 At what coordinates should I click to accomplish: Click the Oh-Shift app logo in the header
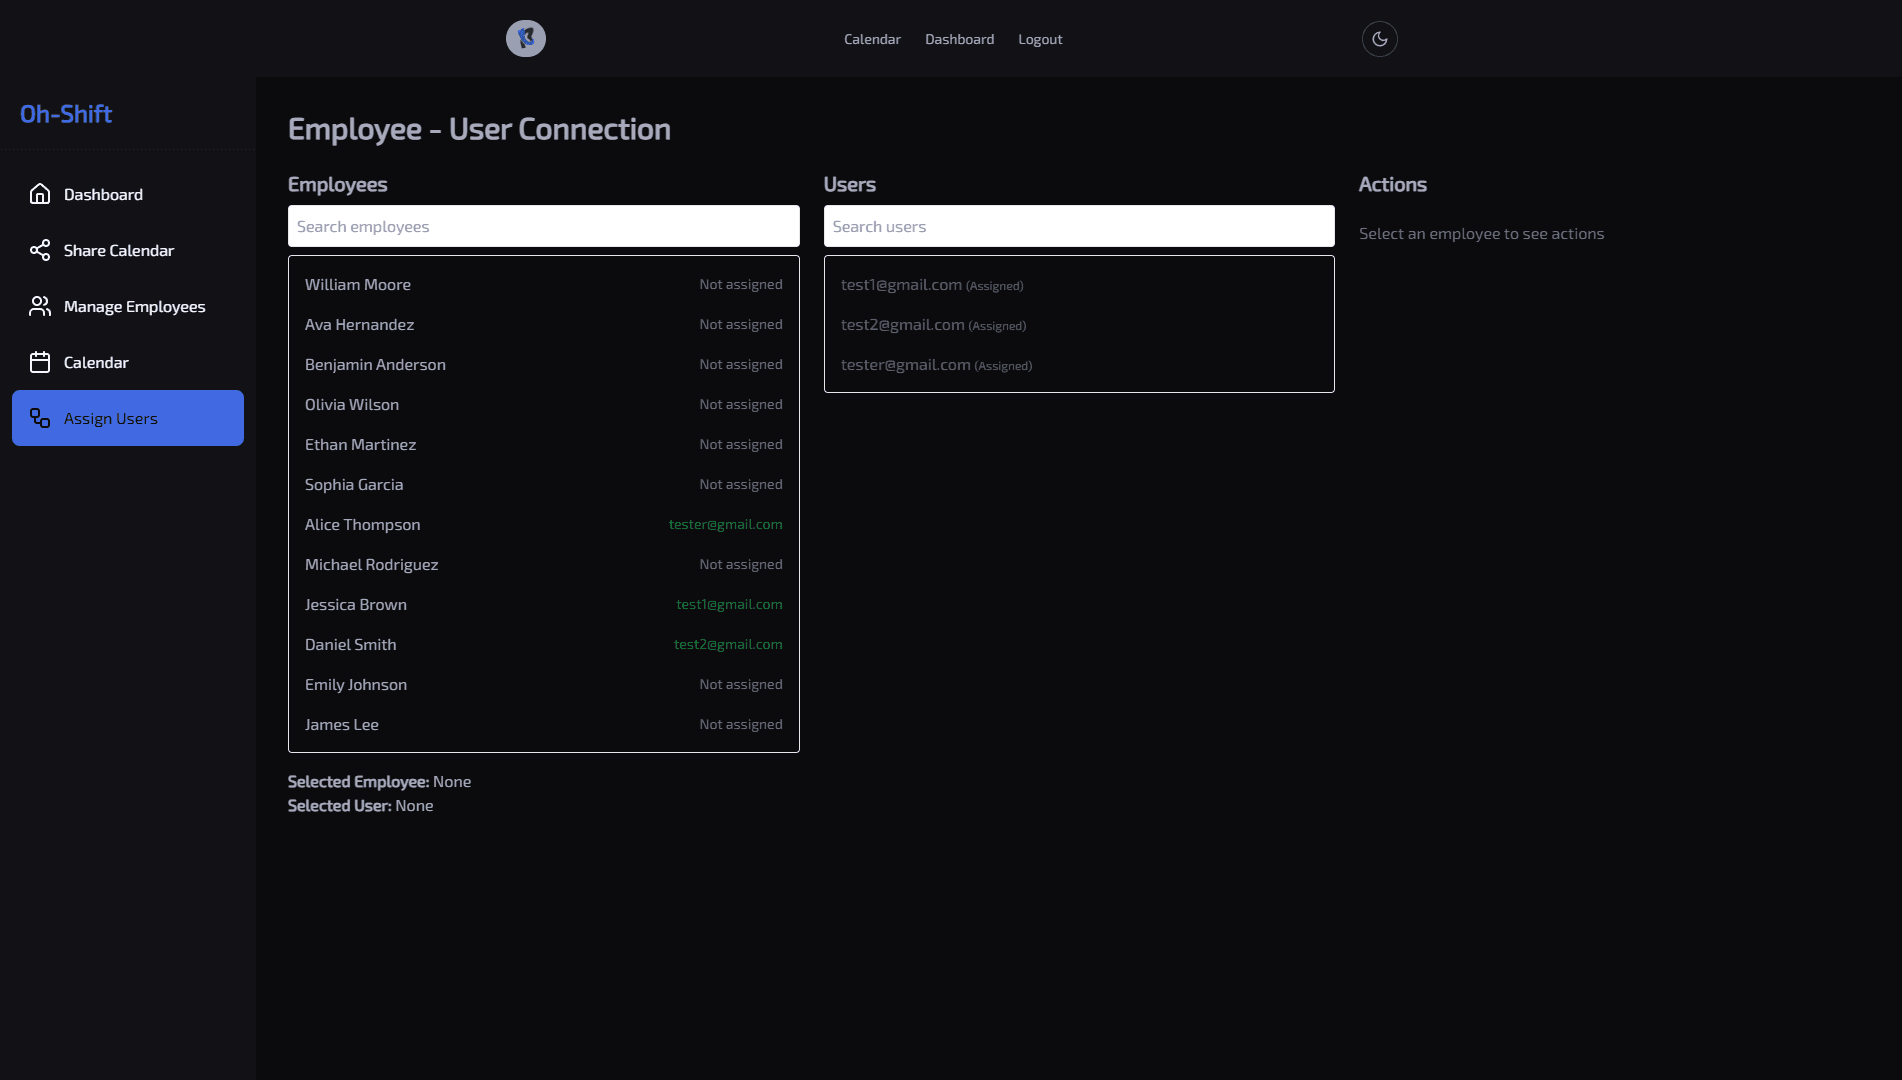pos(527,38)
